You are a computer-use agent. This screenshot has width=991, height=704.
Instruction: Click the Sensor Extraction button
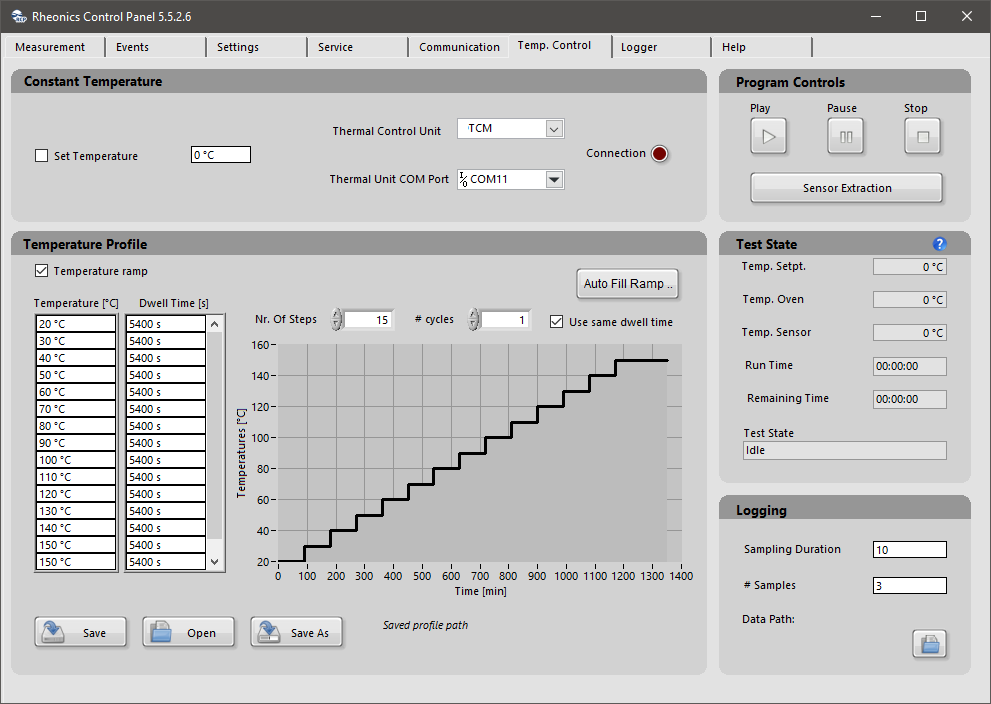click(846, 188)
